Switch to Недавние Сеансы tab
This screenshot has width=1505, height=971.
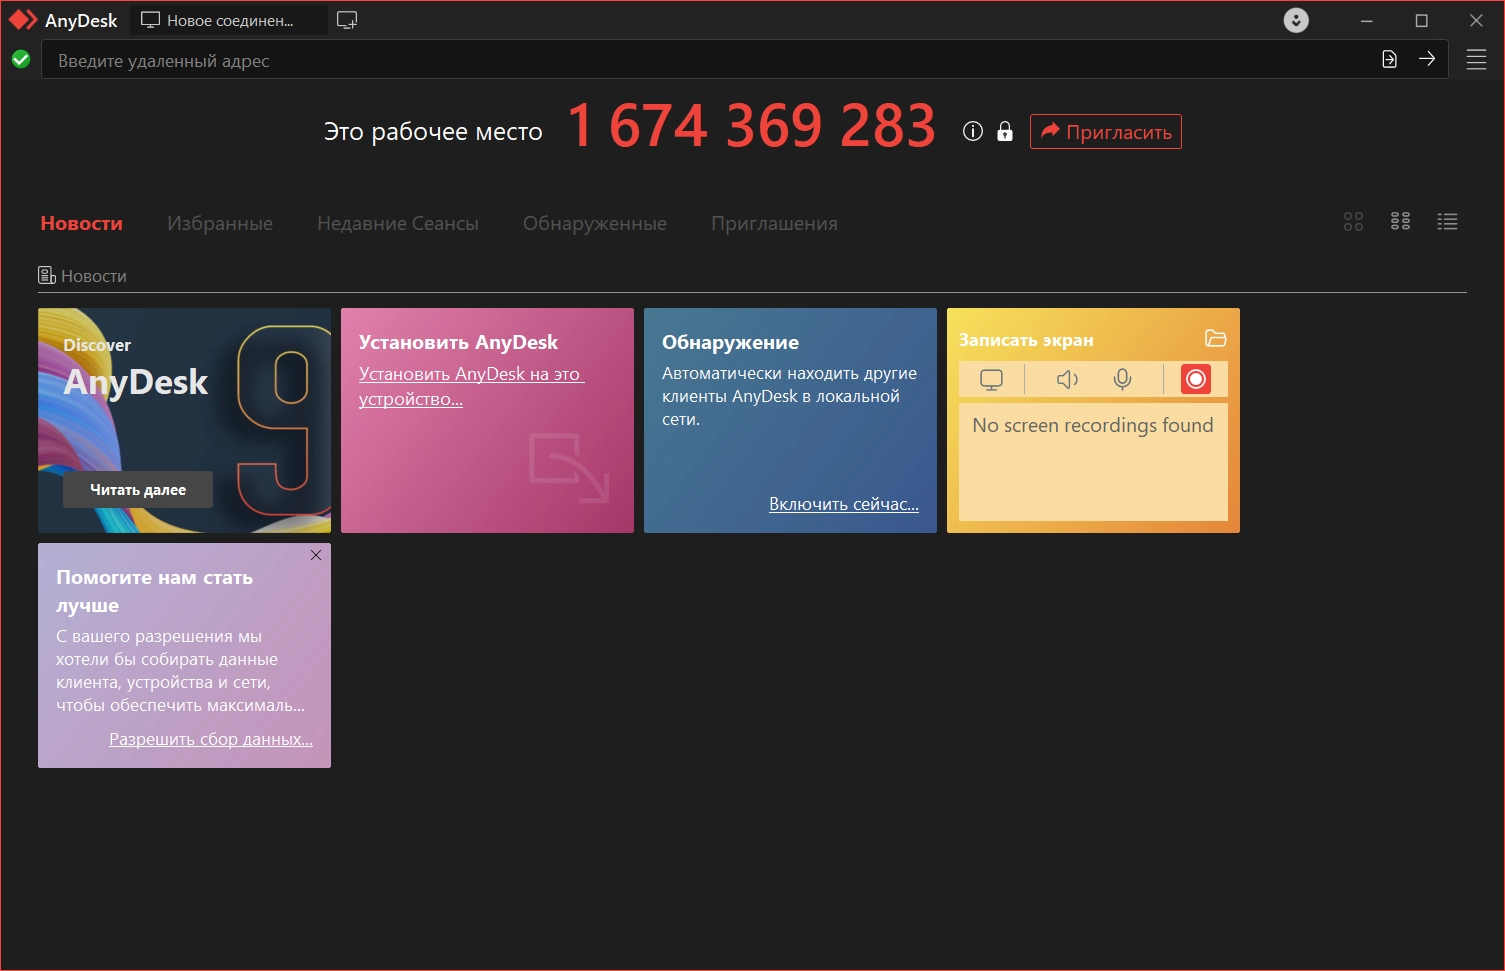[x=397, y=224]
